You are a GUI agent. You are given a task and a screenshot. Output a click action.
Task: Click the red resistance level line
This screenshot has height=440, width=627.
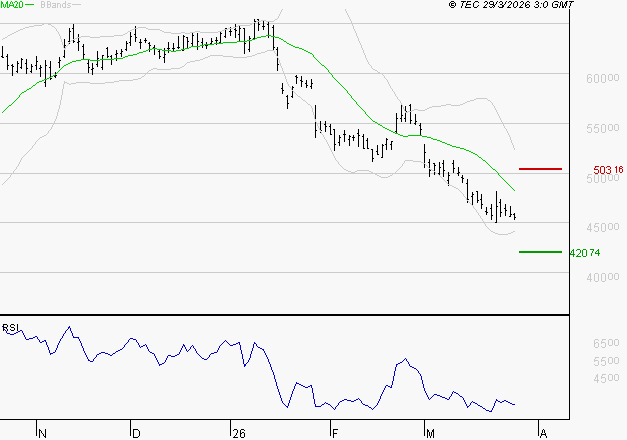pos(540,169)
